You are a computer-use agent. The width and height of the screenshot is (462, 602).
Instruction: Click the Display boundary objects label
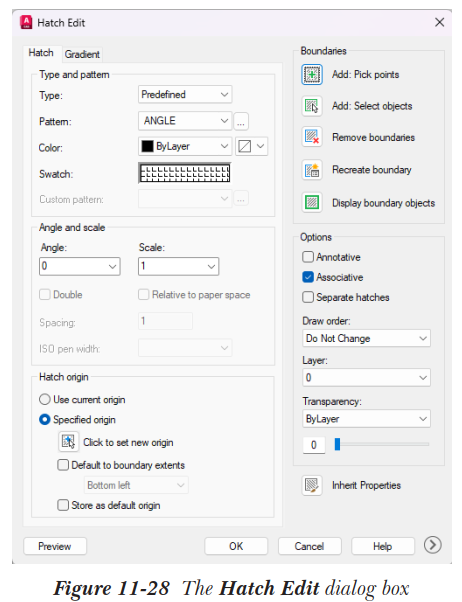383,203
